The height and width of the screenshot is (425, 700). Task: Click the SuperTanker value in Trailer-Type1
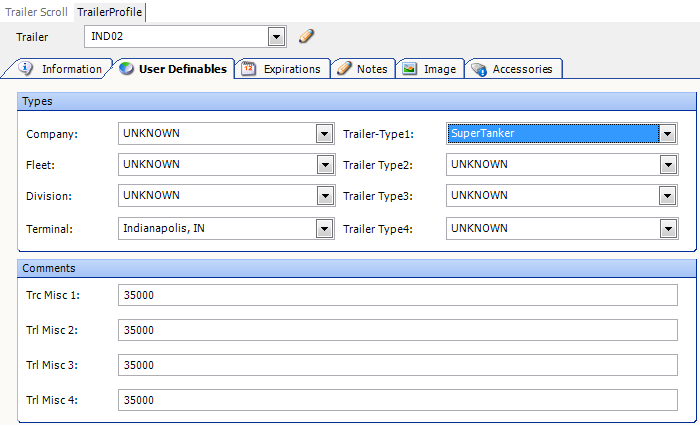click(x=483, y=133)
